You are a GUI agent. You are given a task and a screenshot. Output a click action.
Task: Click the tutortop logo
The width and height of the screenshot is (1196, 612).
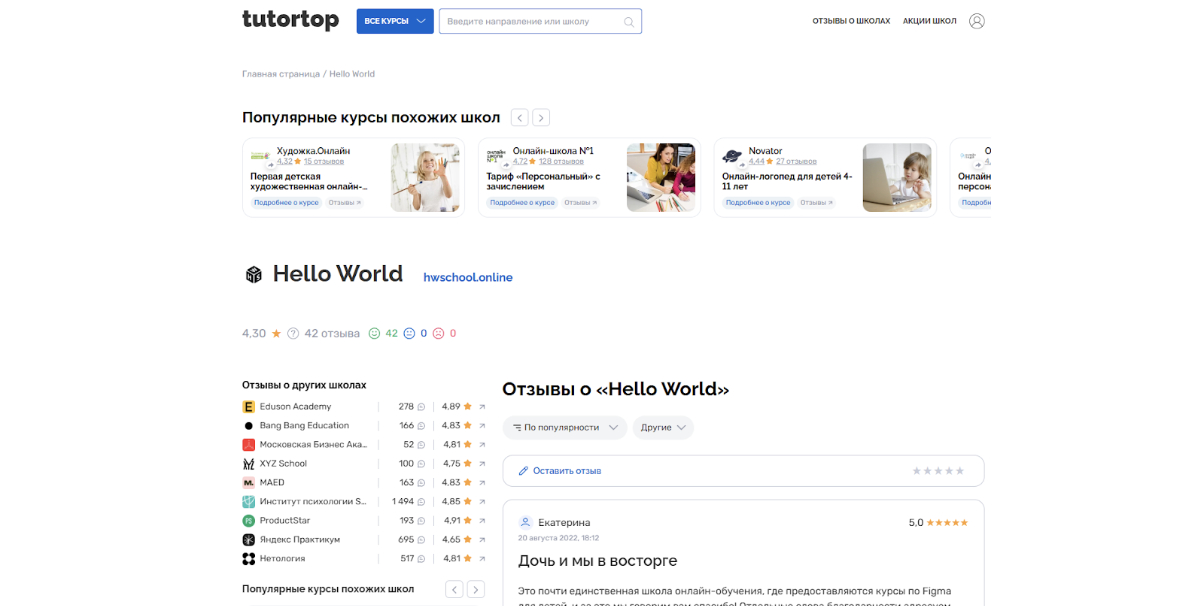coord(291,20)
